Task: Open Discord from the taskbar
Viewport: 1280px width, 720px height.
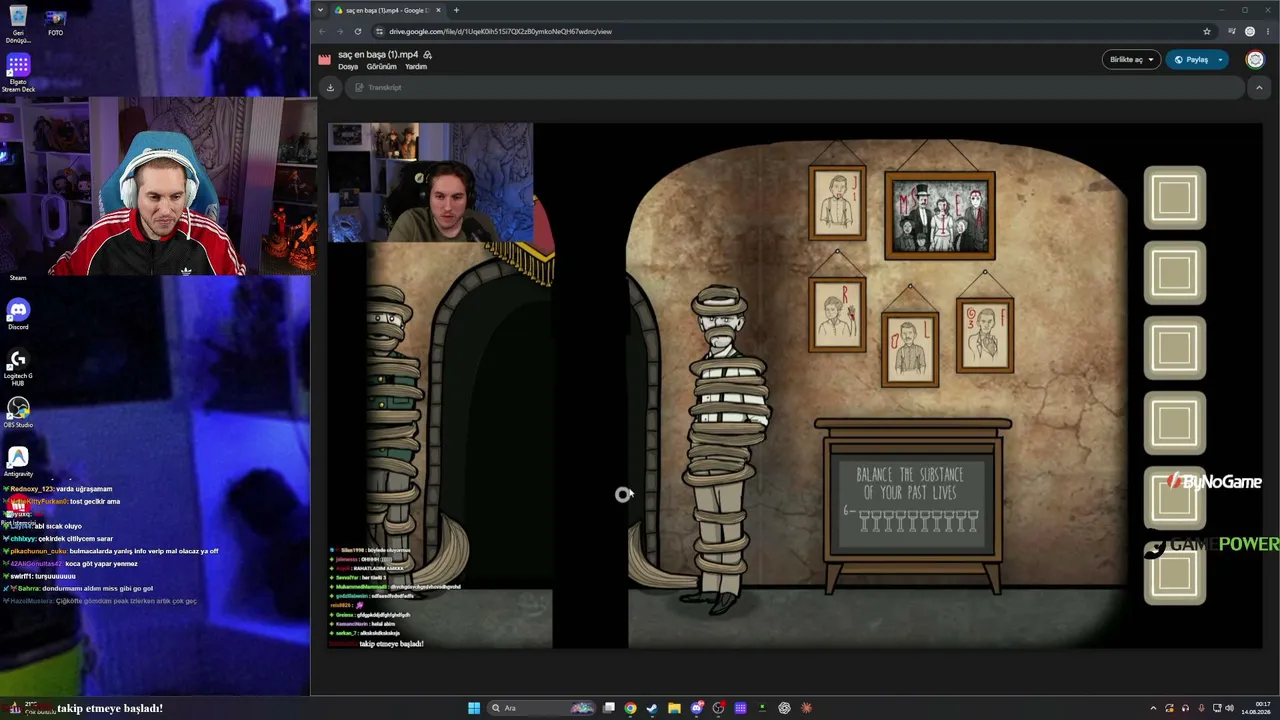Action: pyautogui.click(x=697, y=708)
